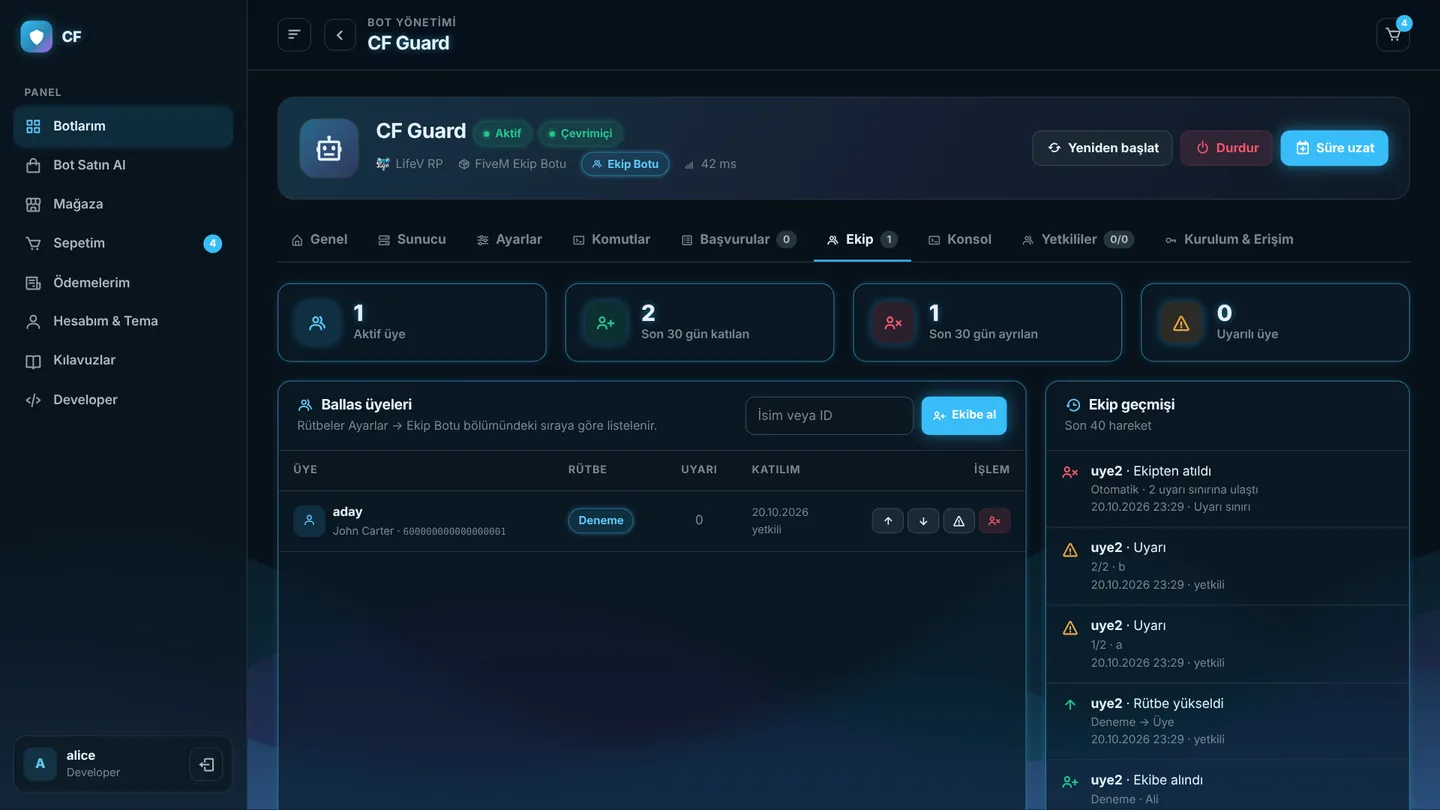1440x810 pixels.
Task: Open the Developer section
Action: (123, 400)
